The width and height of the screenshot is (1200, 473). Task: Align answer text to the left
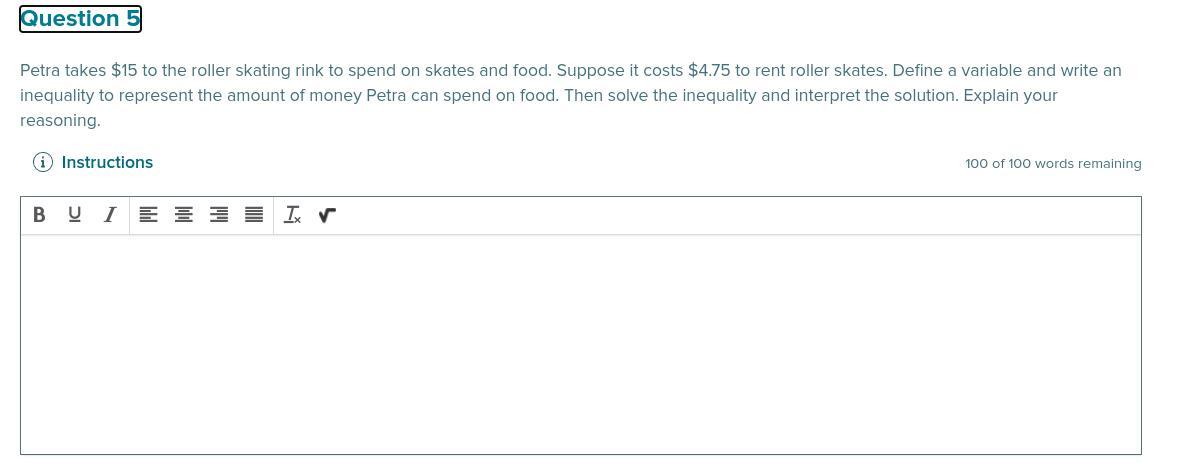[x=148, y=214]
